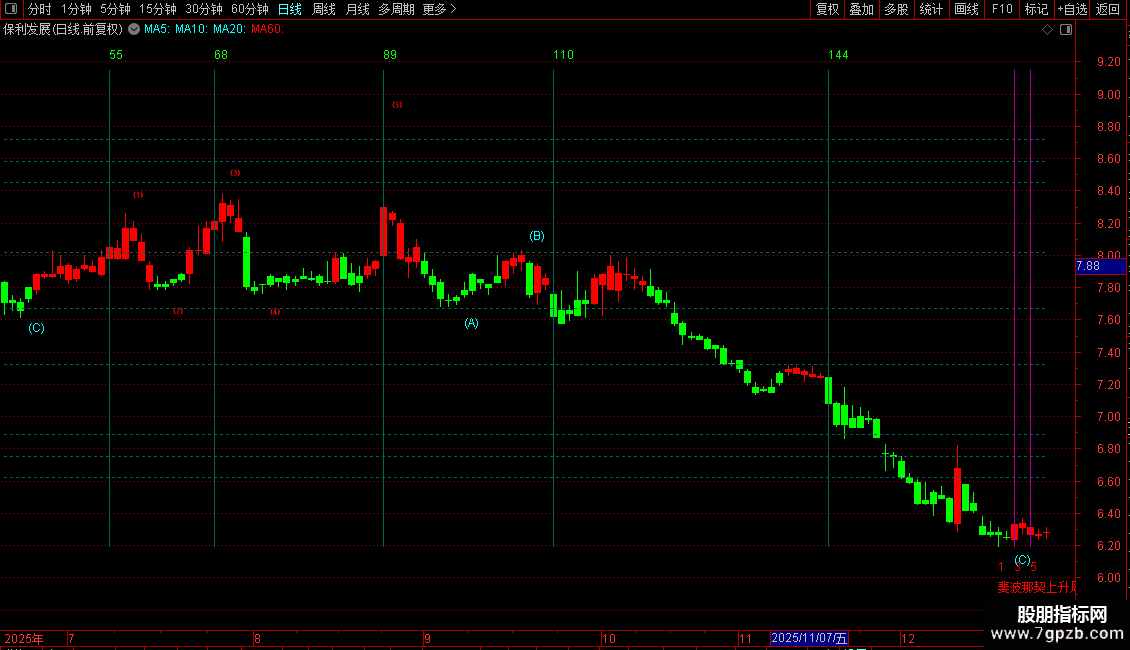The image size is (1130, 650).
Task: Switch to 周线 weekly chart
Action: coord(324,9)
